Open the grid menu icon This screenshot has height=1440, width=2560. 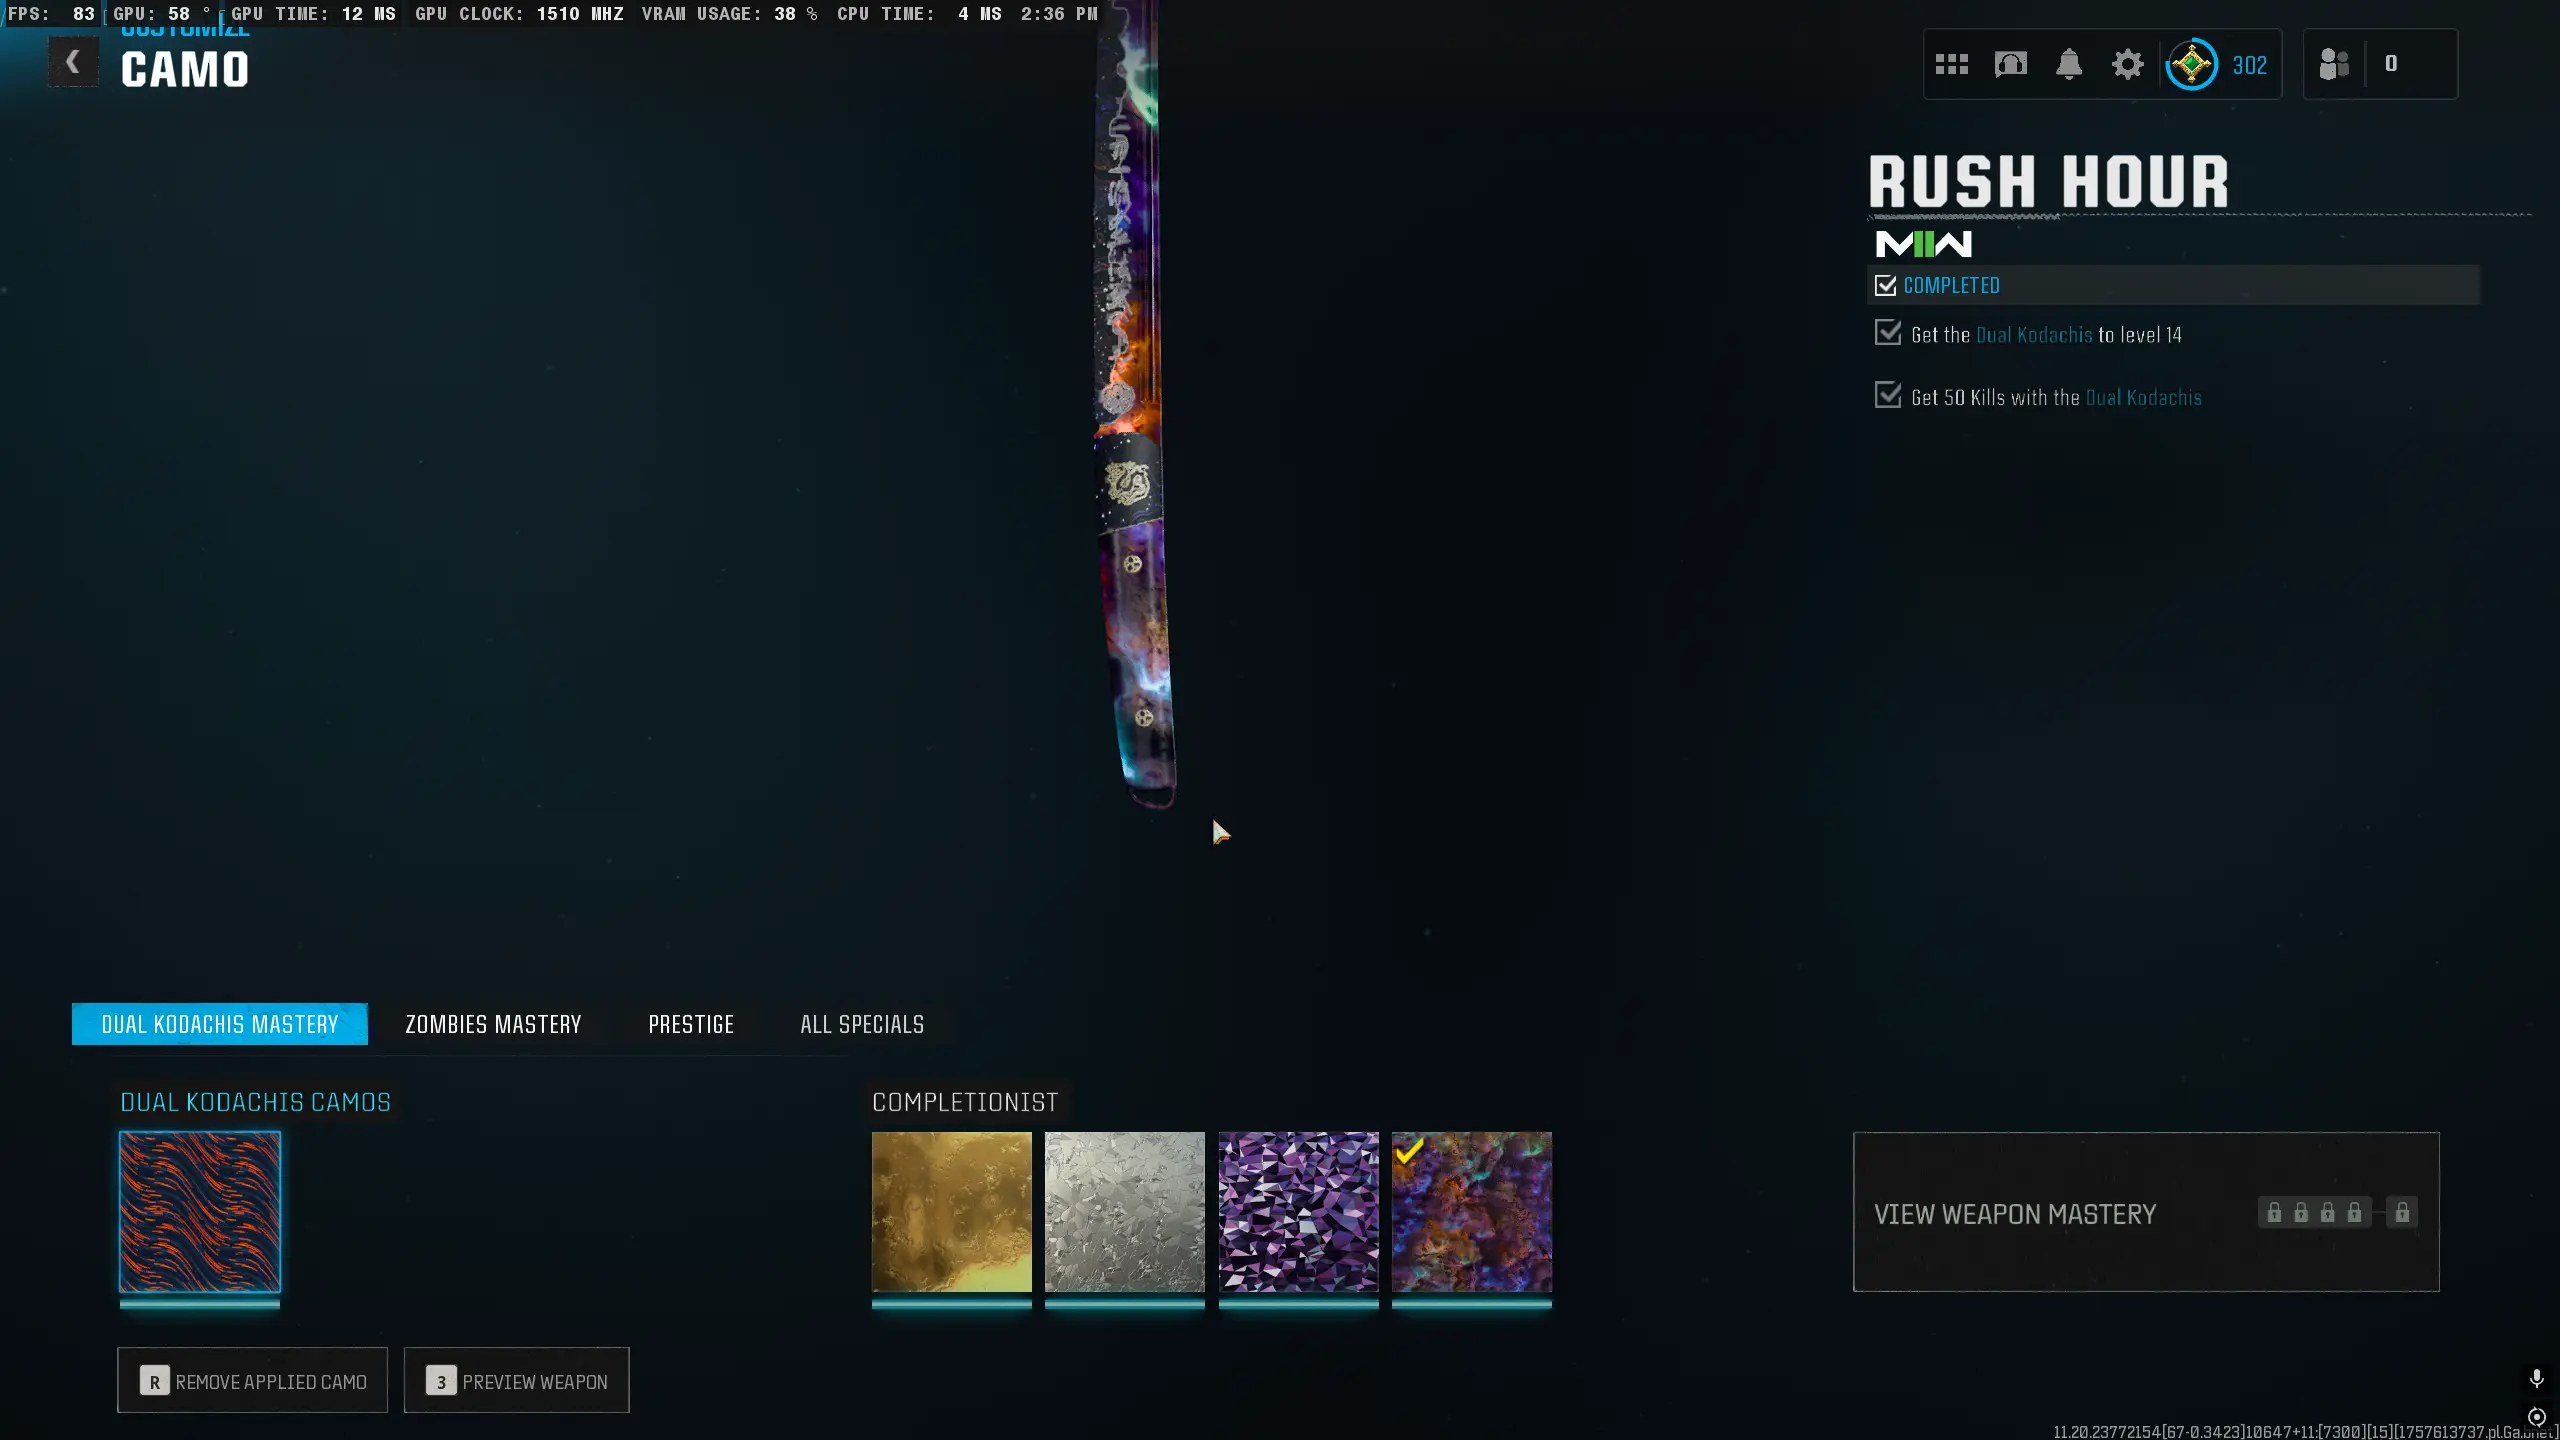(1951, 65)
